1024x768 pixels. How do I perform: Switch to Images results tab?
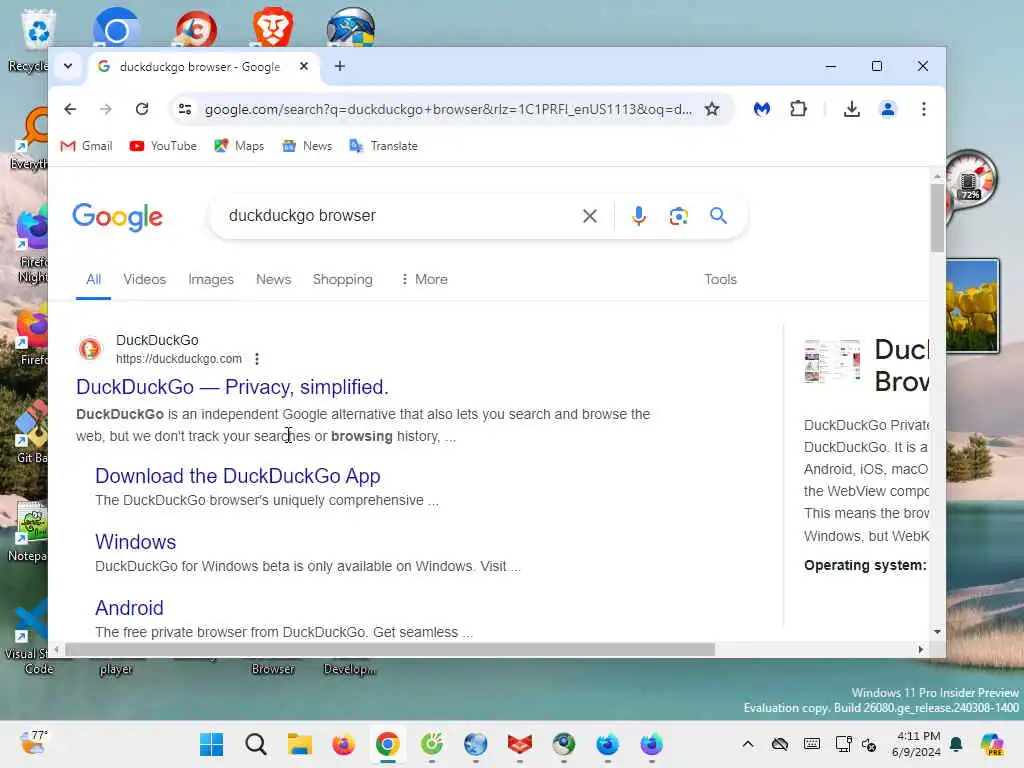210,280
